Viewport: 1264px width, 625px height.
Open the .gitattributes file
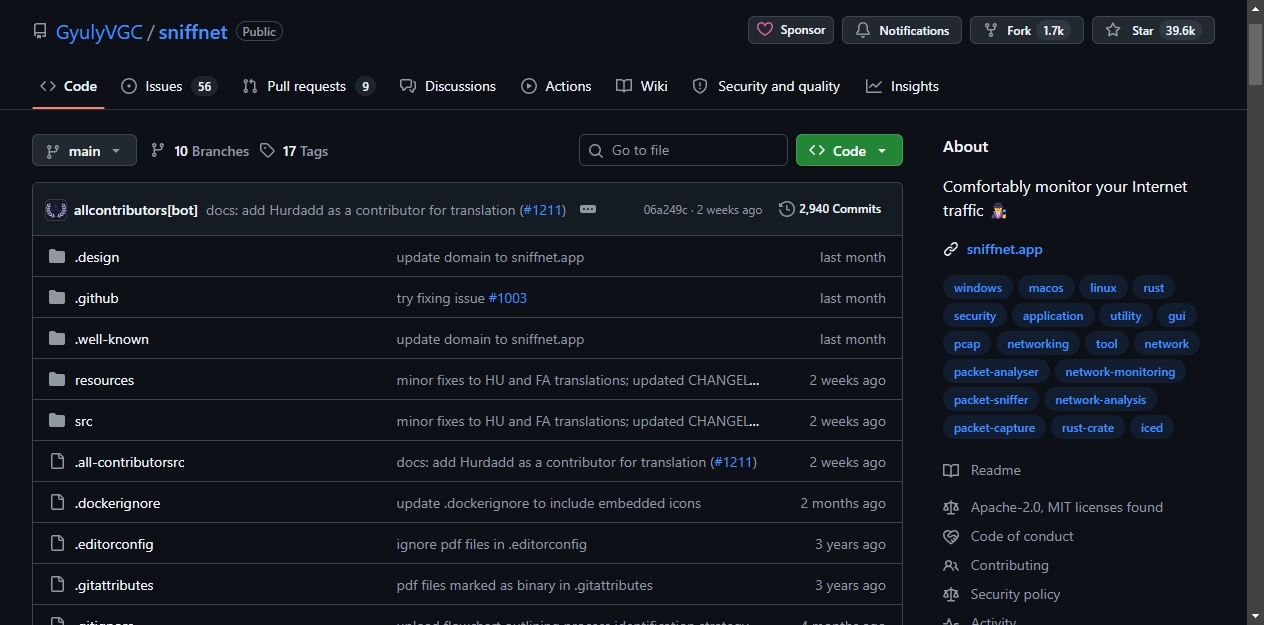point(114,585)
